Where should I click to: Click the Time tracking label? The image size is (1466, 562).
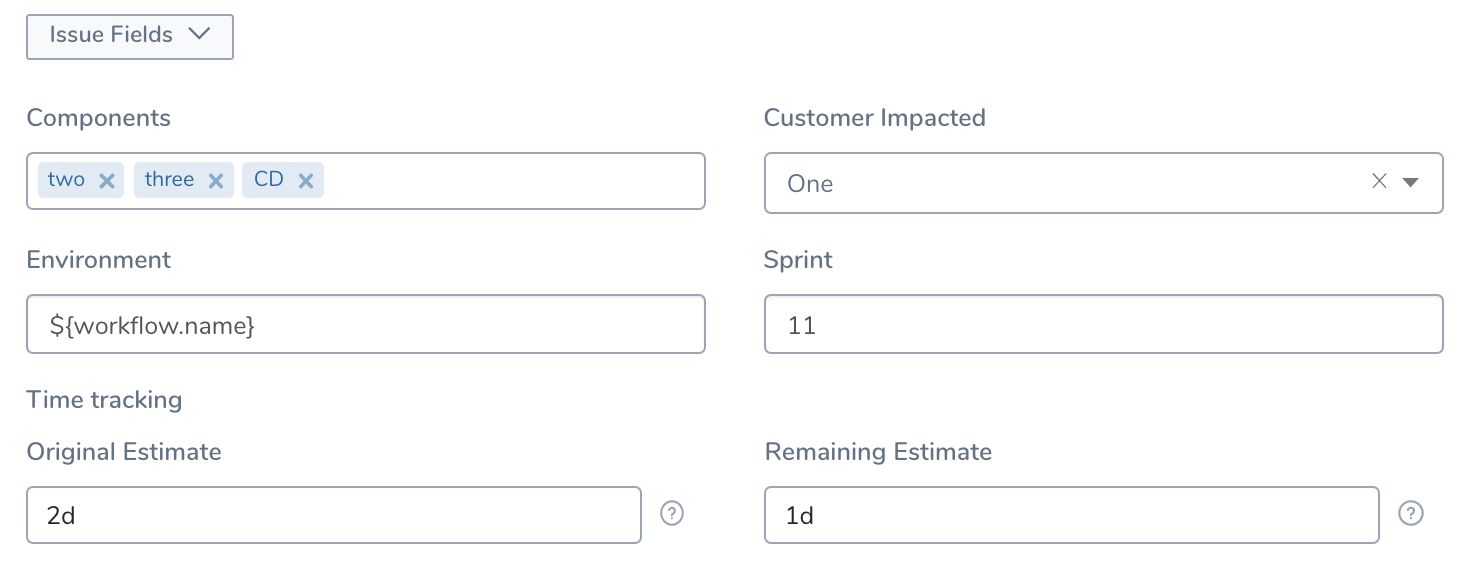pyautogui.click(x=104, y=400)
